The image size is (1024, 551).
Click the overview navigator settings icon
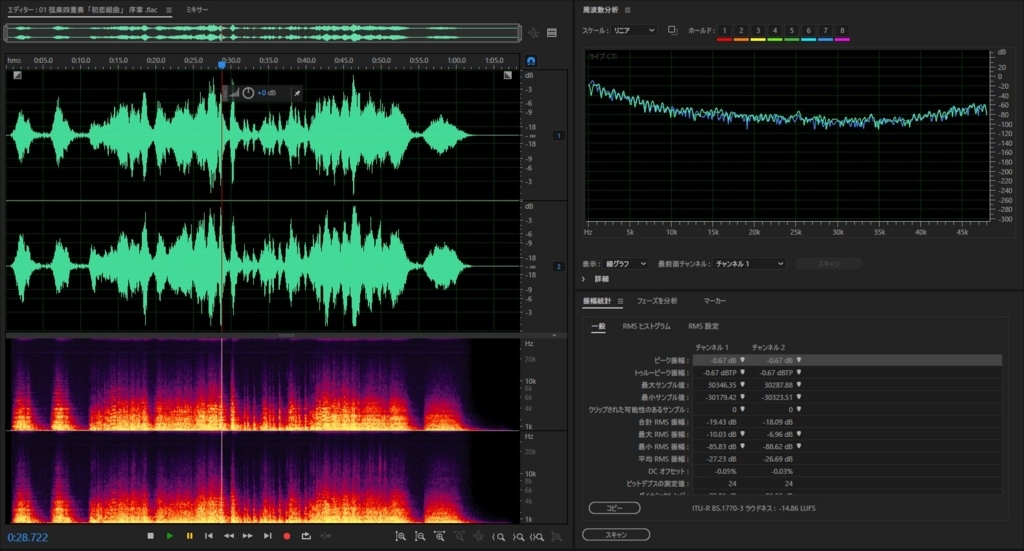(534, 33)
